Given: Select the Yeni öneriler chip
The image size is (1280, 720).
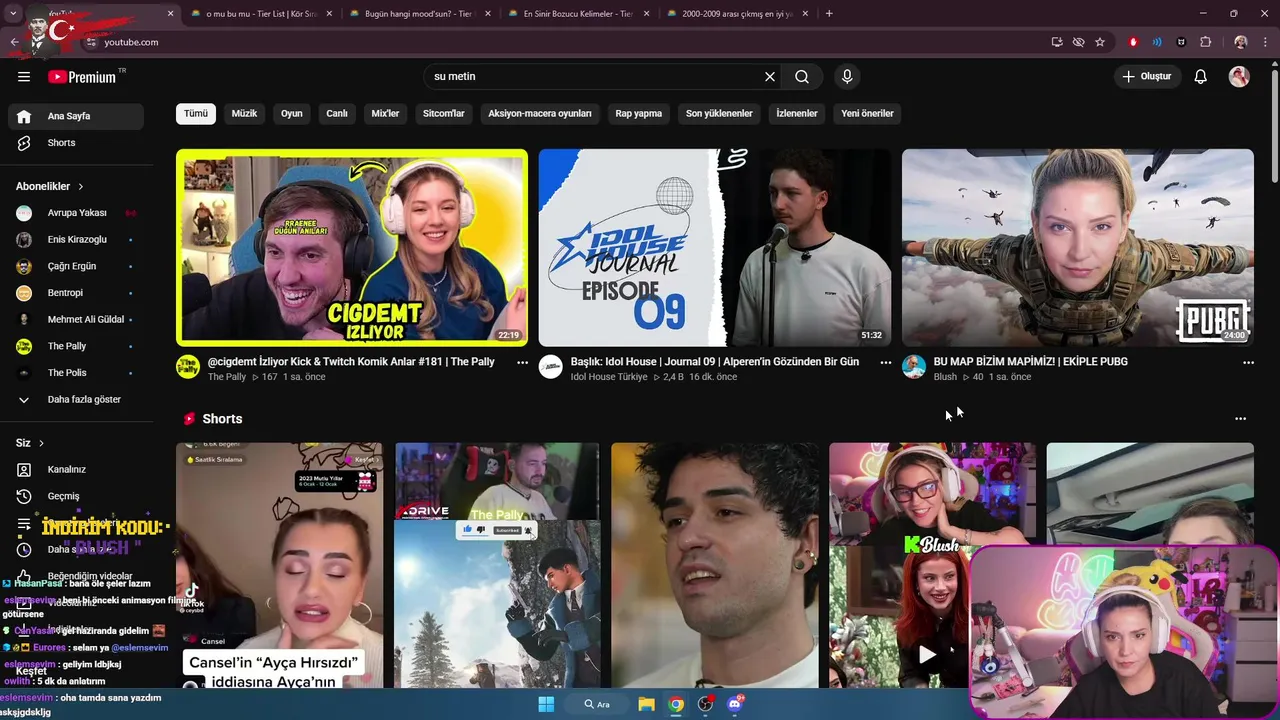Looking at the screenshot, I should (x=867, y=114).
